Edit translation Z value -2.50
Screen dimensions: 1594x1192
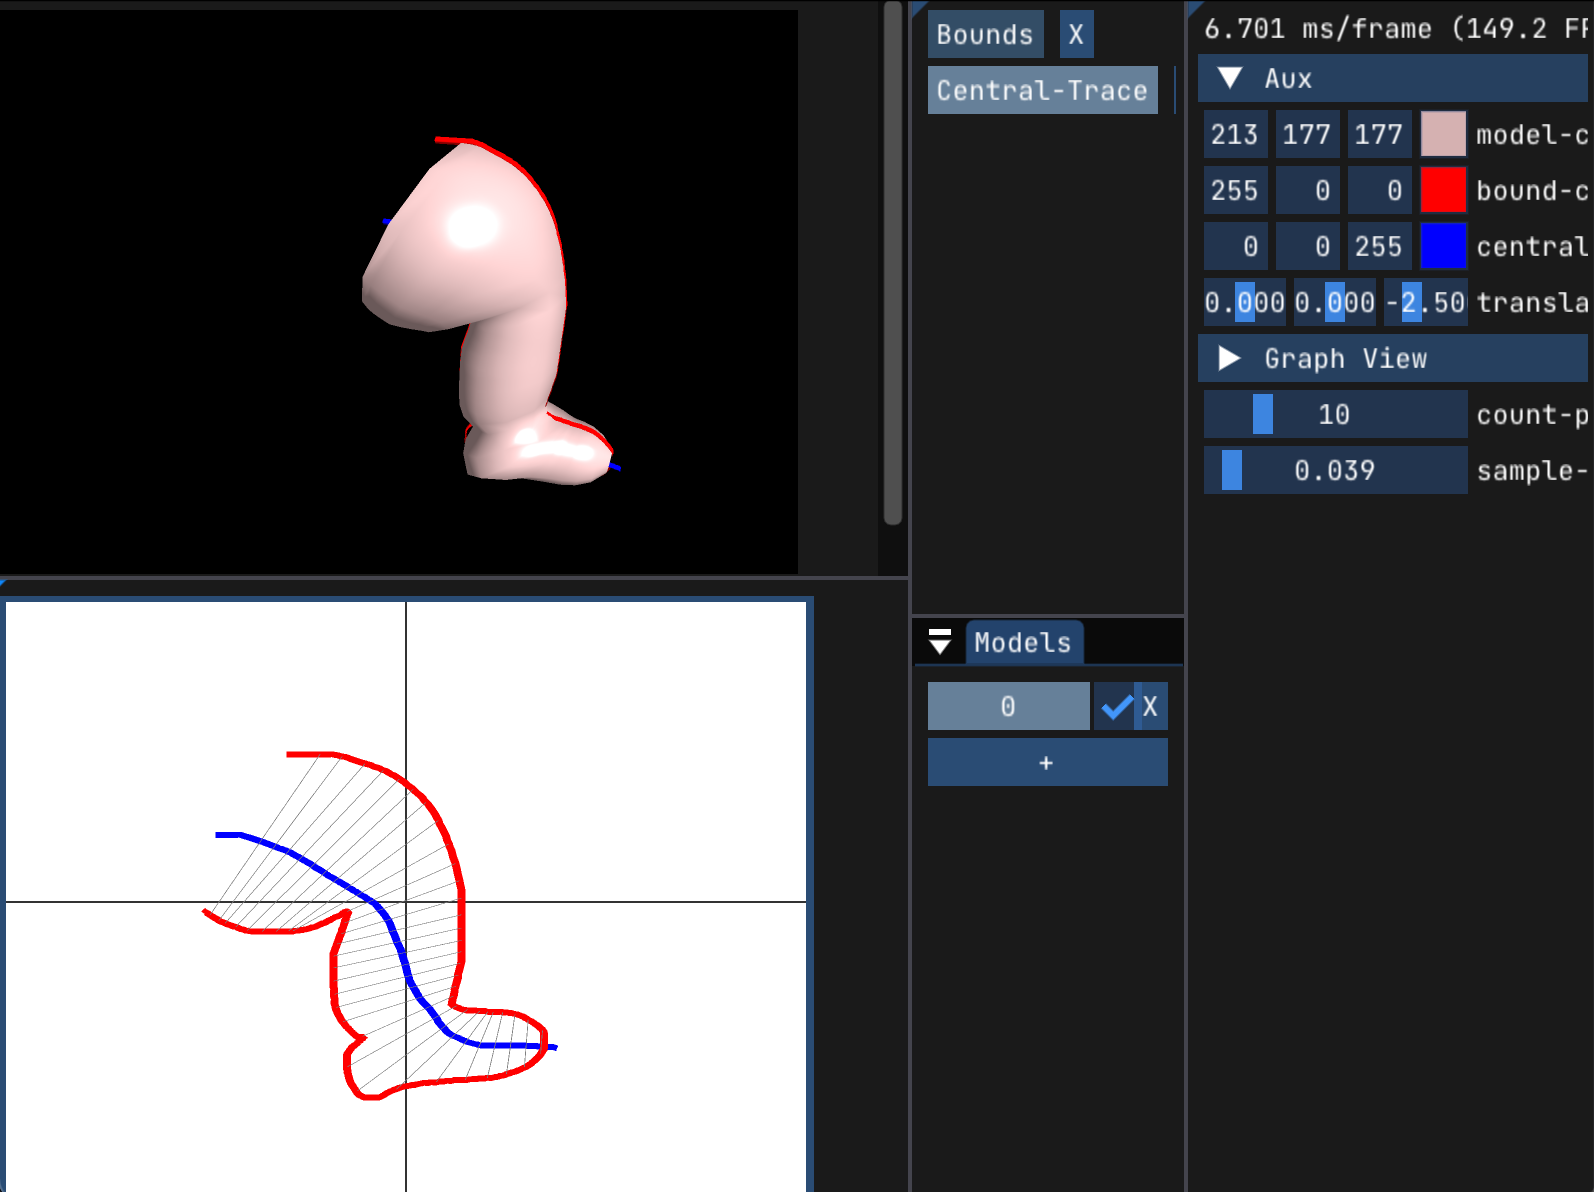click(x=1425, y=302)
